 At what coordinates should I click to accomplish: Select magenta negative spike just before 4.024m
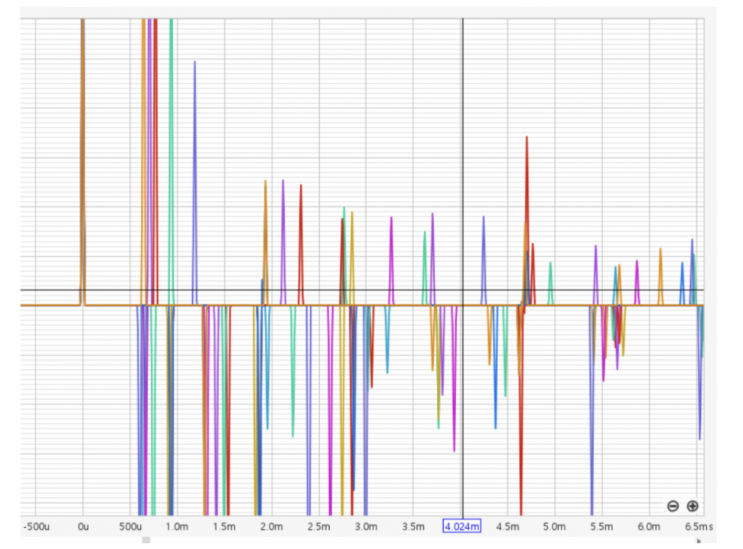point(454,379)
